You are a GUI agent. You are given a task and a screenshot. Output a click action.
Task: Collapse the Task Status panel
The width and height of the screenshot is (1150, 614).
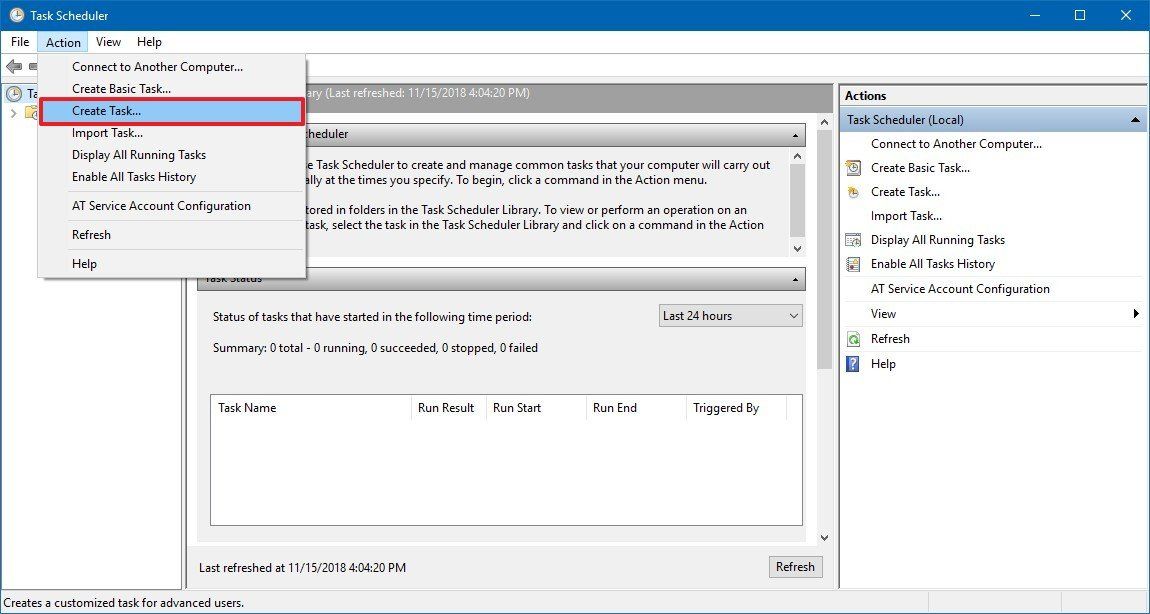tap(796, 278)
